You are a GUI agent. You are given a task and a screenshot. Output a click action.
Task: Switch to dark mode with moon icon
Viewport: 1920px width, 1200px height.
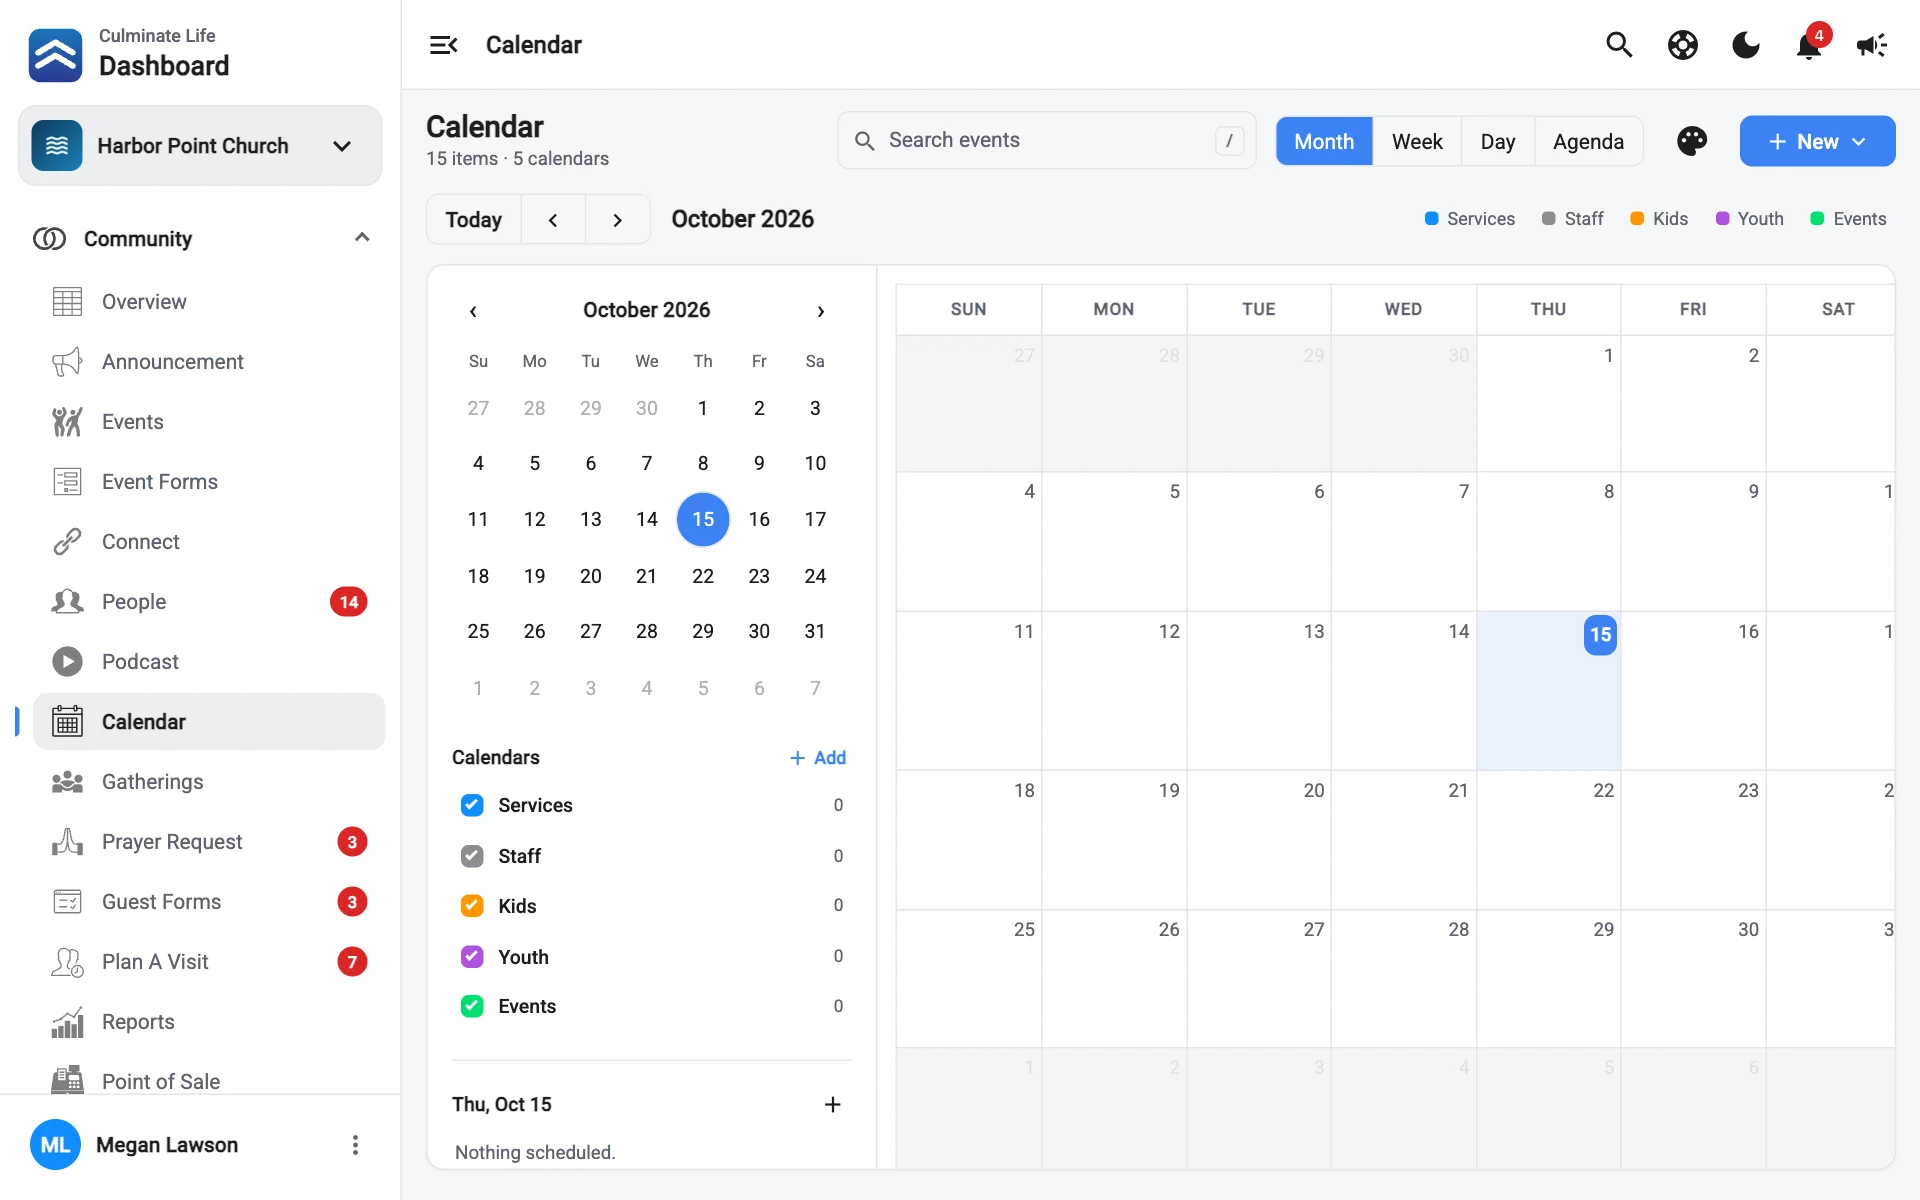point(1746,45)
